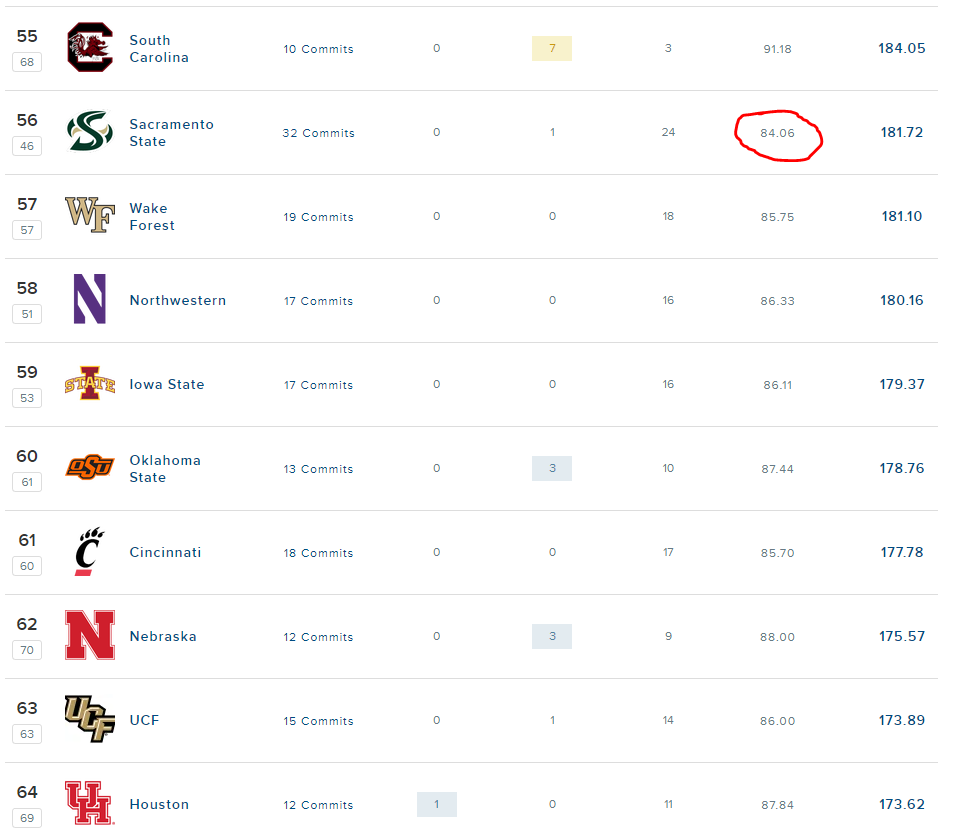The width and height of the screenshot is (953, 828).
Task: Open the Wake Forest logo
Action: (x=90, y=215)
